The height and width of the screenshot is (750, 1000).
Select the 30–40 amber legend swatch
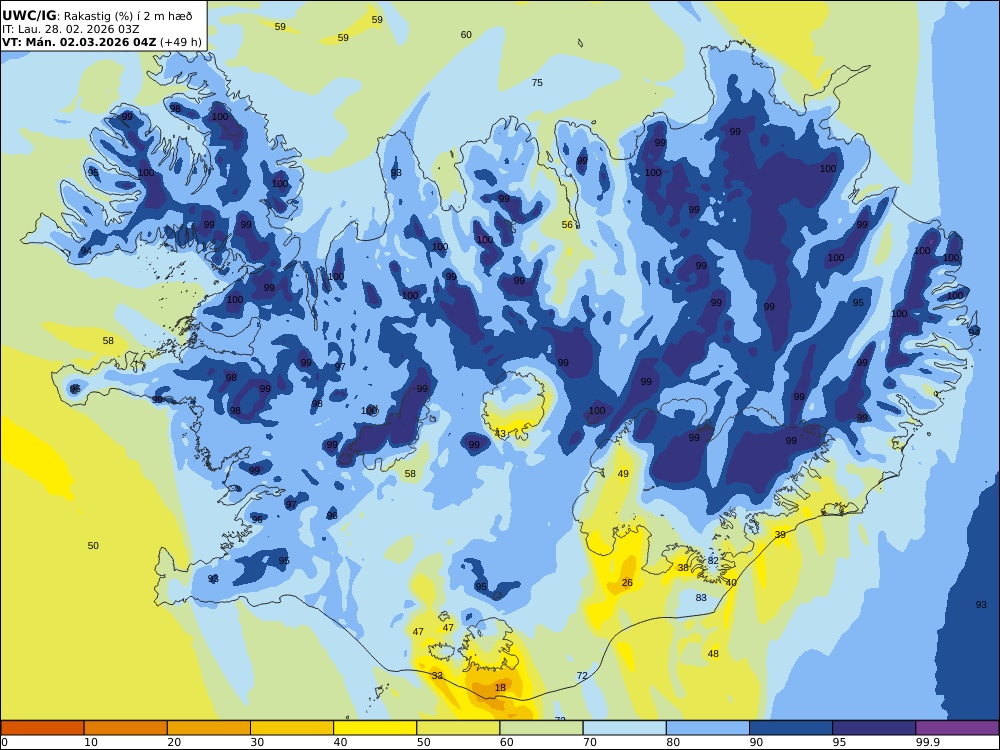(292, 728)
